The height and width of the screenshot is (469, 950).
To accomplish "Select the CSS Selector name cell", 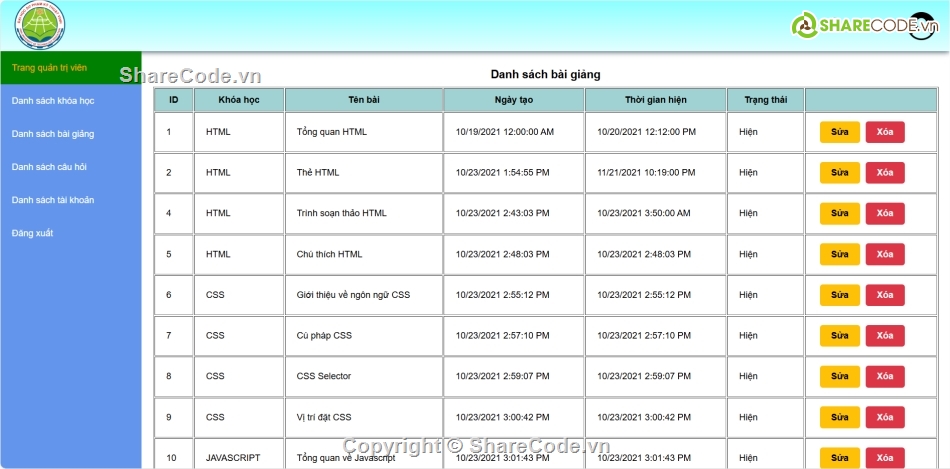I will tap(364, 376).
